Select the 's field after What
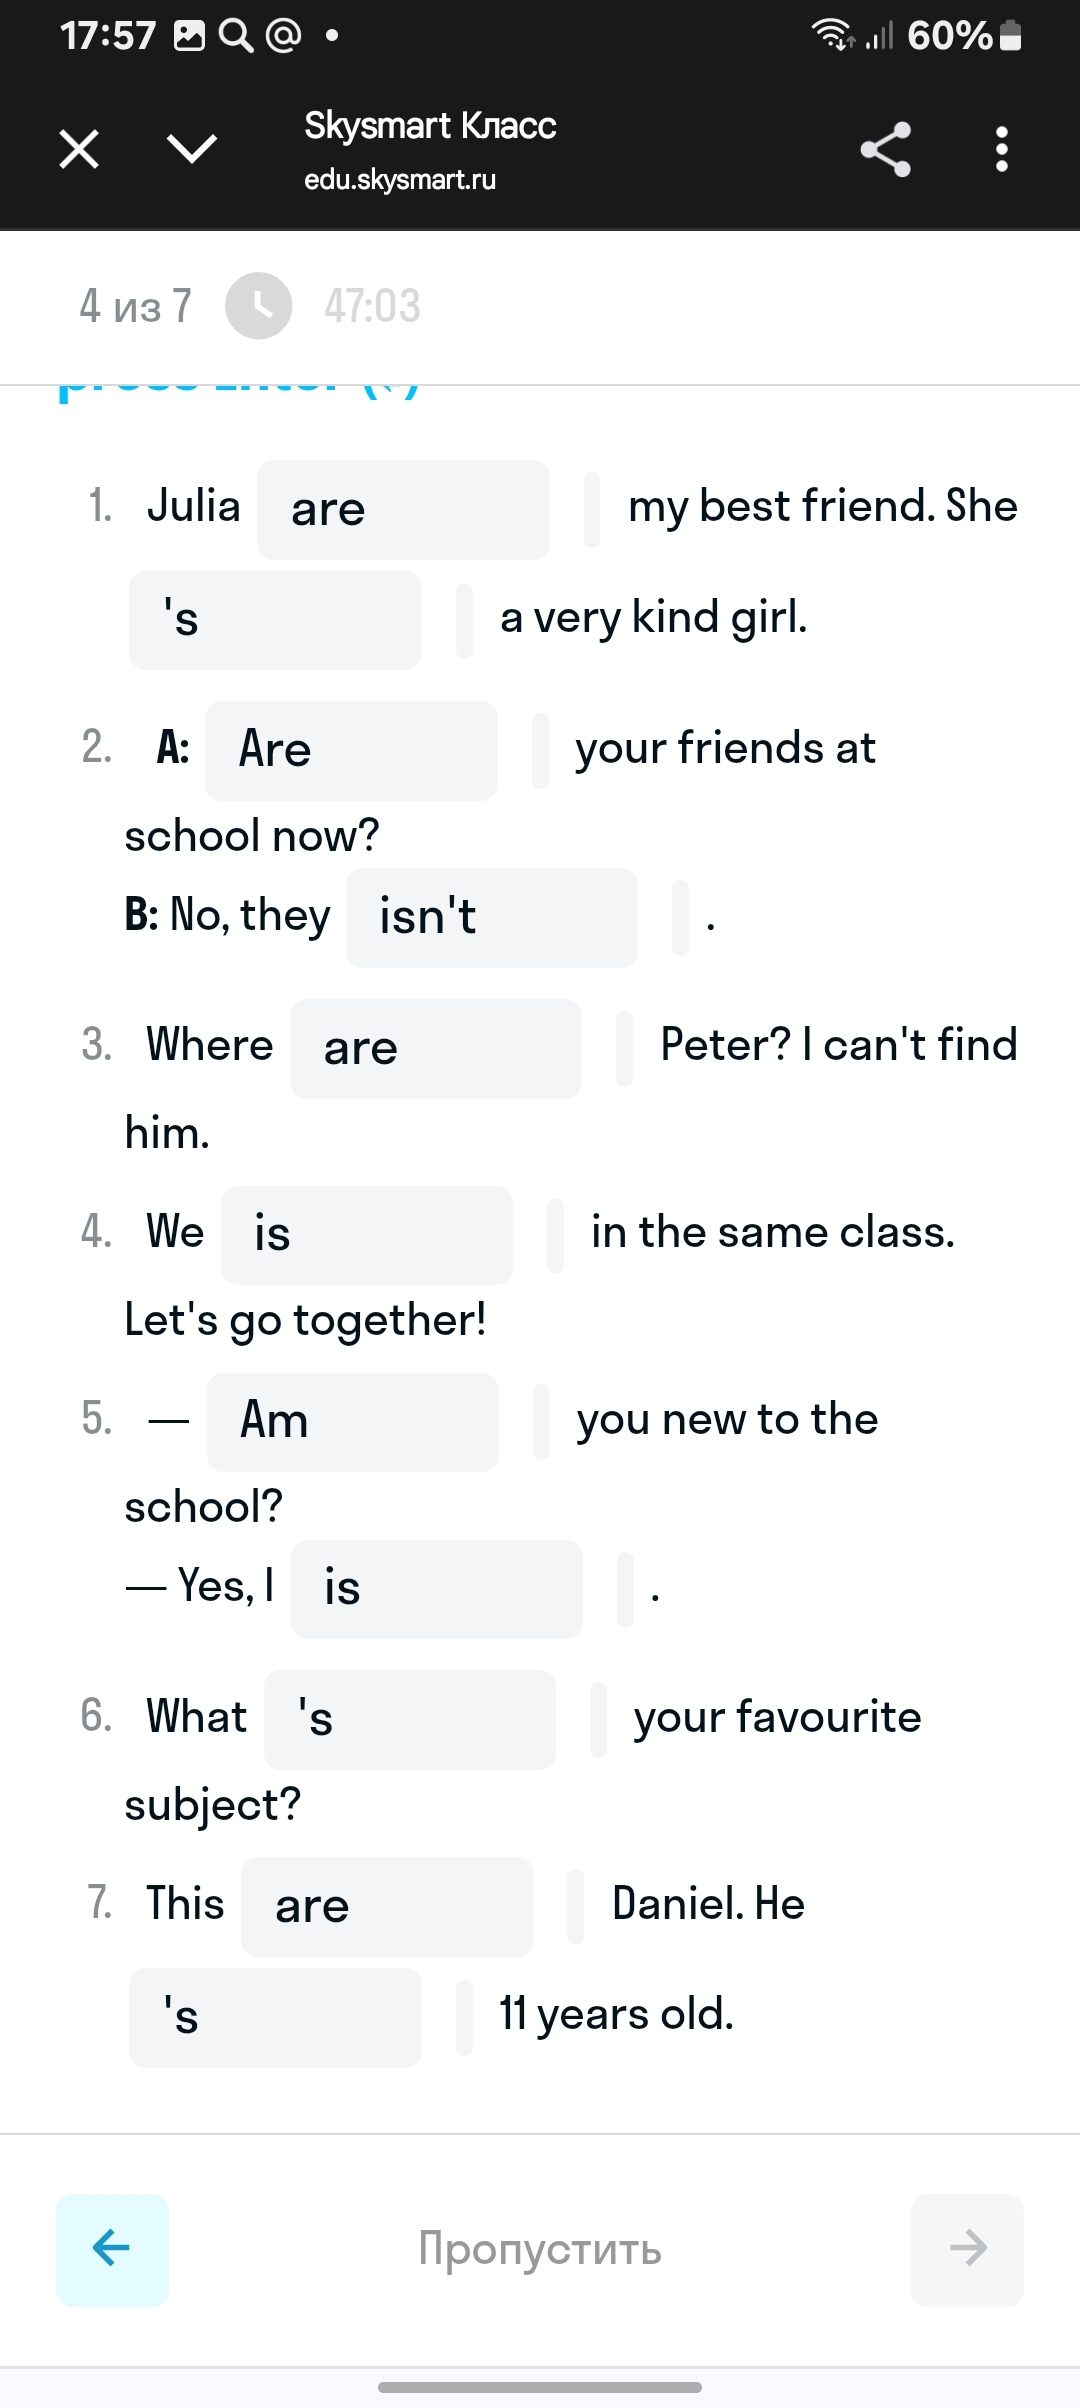 tap(410, 1720)
